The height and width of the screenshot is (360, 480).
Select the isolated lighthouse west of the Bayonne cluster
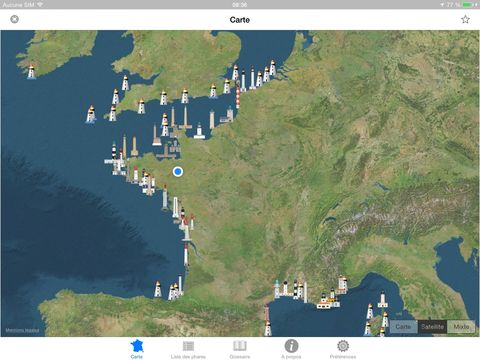[158, 289]
